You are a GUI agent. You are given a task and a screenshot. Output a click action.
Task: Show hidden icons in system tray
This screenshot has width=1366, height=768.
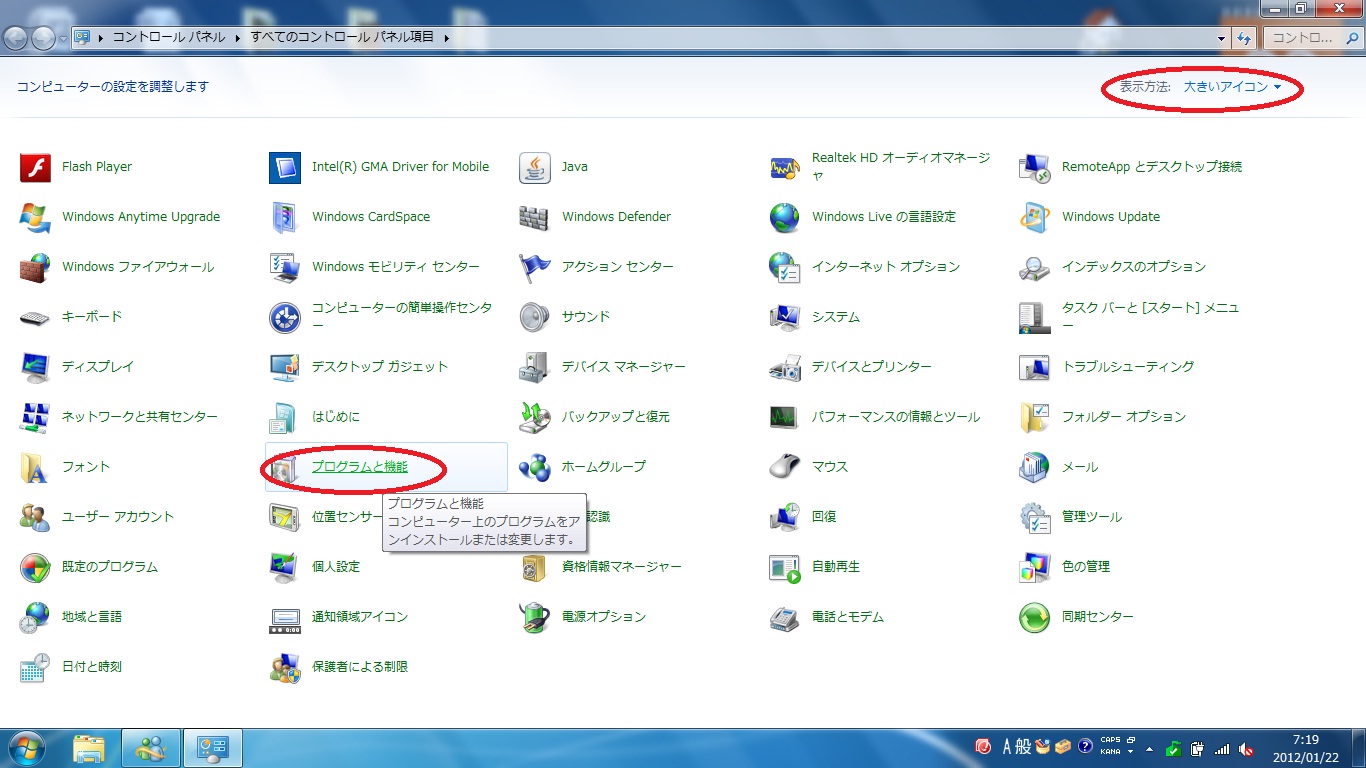click(1149, 749)
